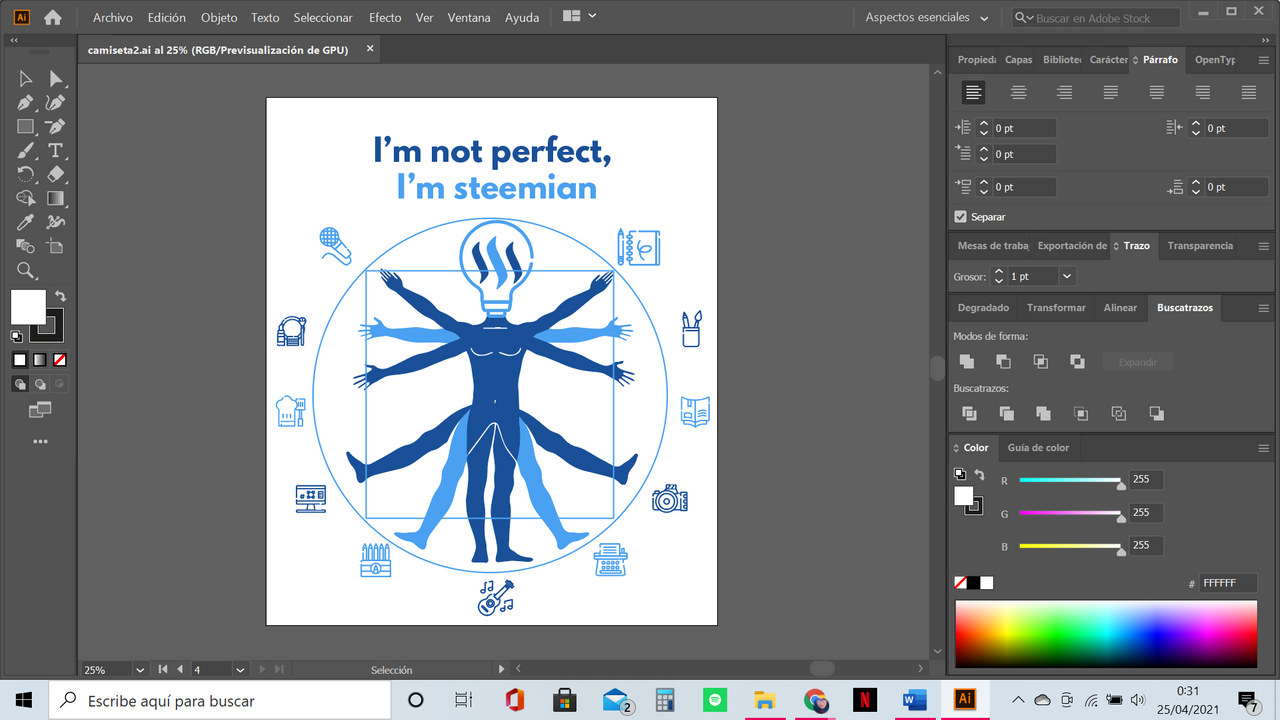Apply Minus Front shape mode

coord(1004,362)
